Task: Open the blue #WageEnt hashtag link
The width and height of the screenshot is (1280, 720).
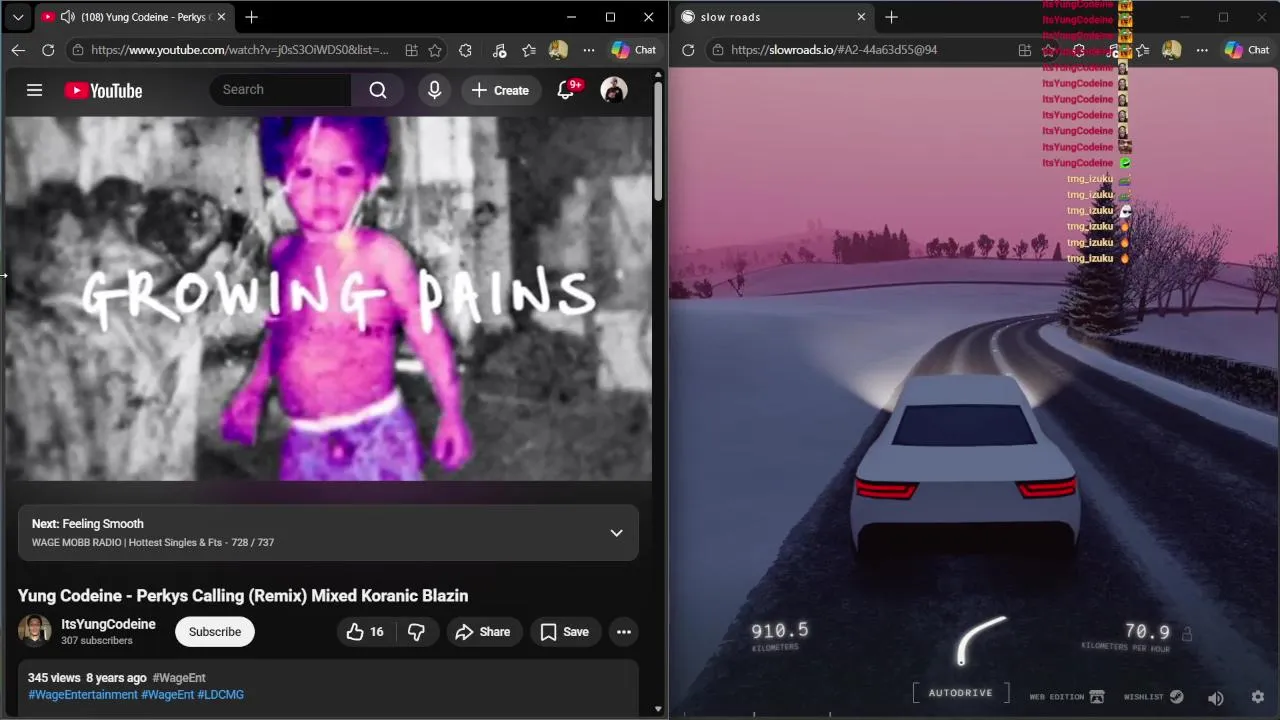Action: 168,695
